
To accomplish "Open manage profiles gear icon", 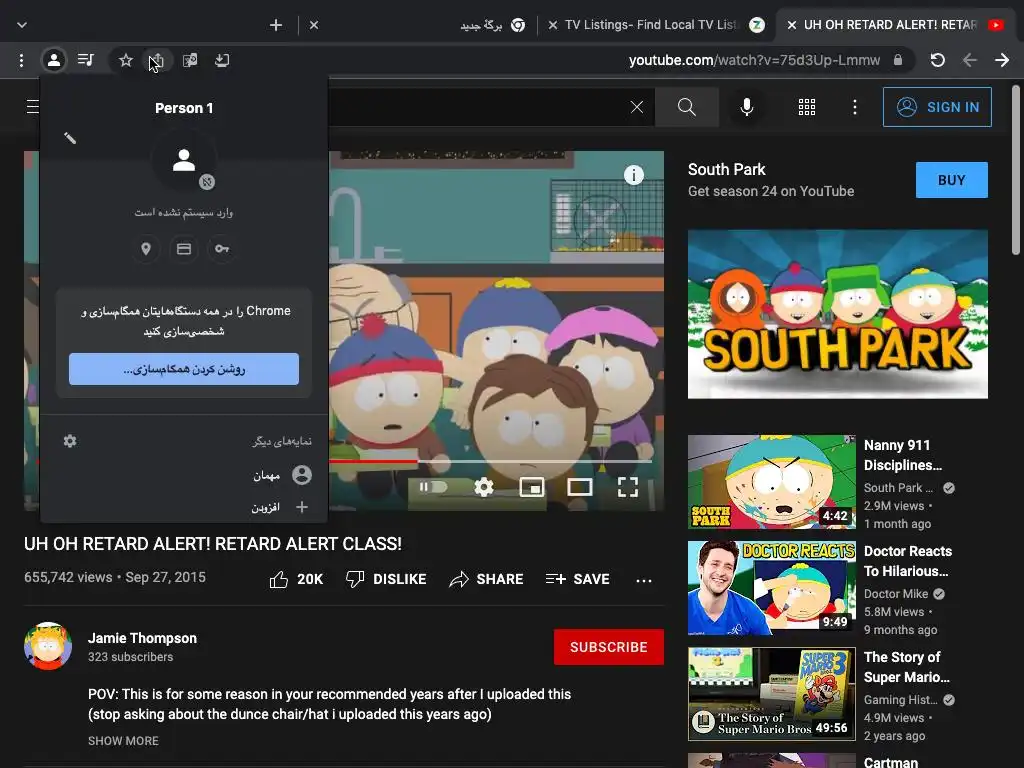I will [70, 441].
